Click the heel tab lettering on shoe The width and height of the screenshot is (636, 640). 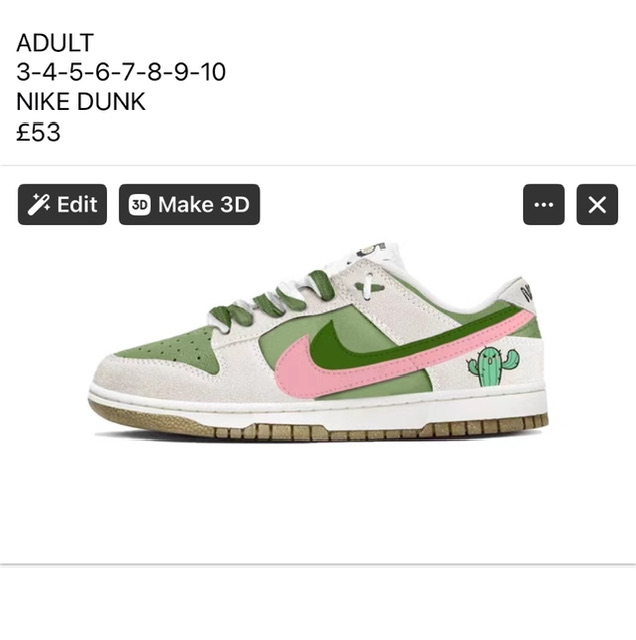tap(527, 292)
